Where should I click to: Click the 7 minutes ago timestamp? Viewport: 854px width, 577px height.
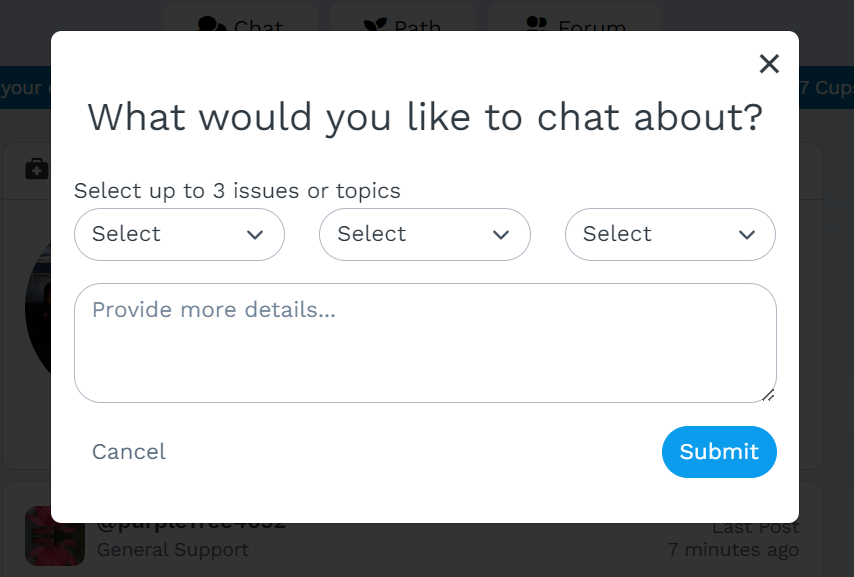(733, 550)
